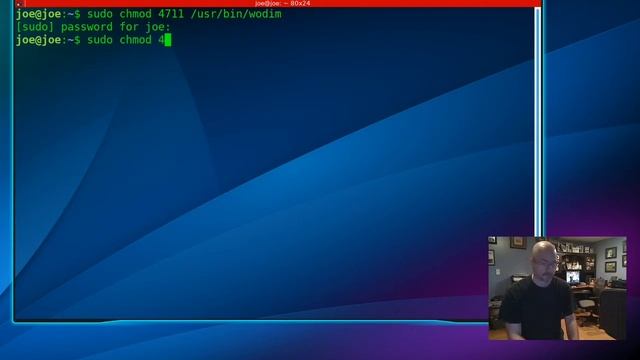Viewport: 640px width, 360px height.
Task: Click the '/usr/bin/wodim' path text
Action: pos(236,14)
